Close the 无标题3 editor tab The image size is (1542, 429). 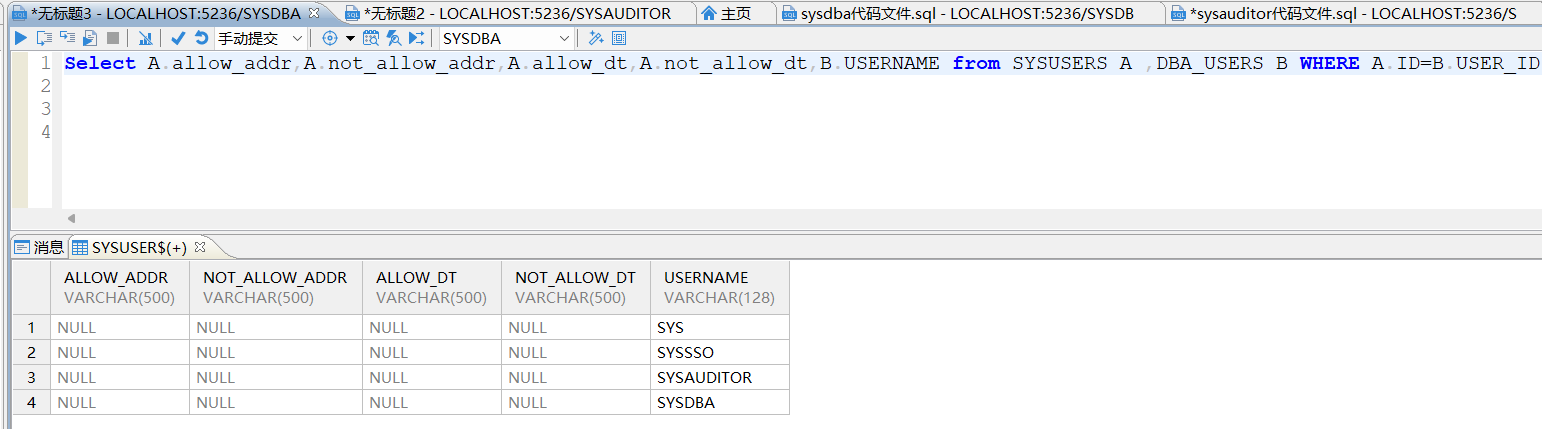coord(314,13)
